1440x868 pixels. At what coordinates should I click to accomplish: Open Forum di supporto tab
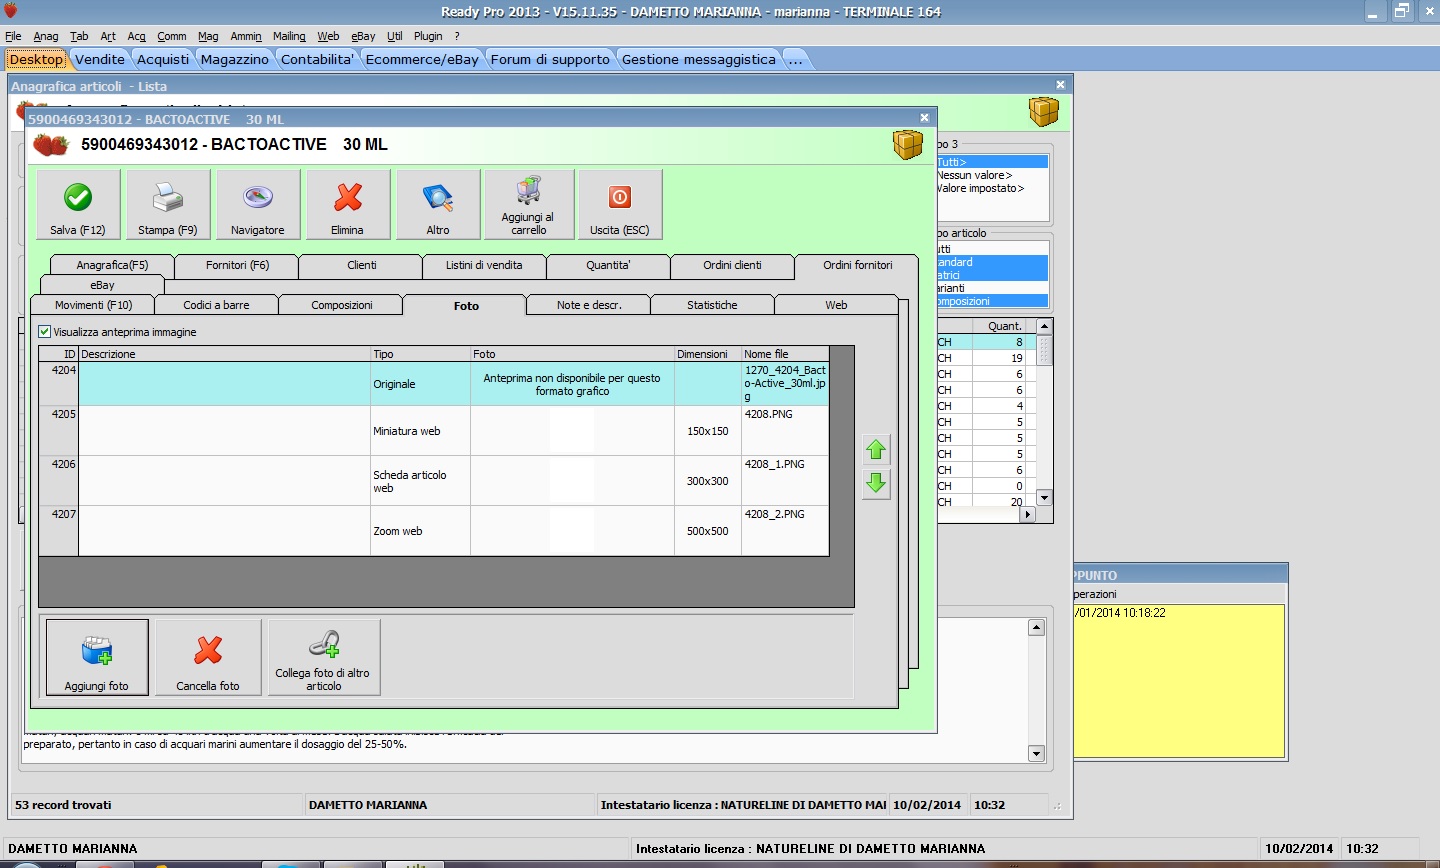coord(550,59)
